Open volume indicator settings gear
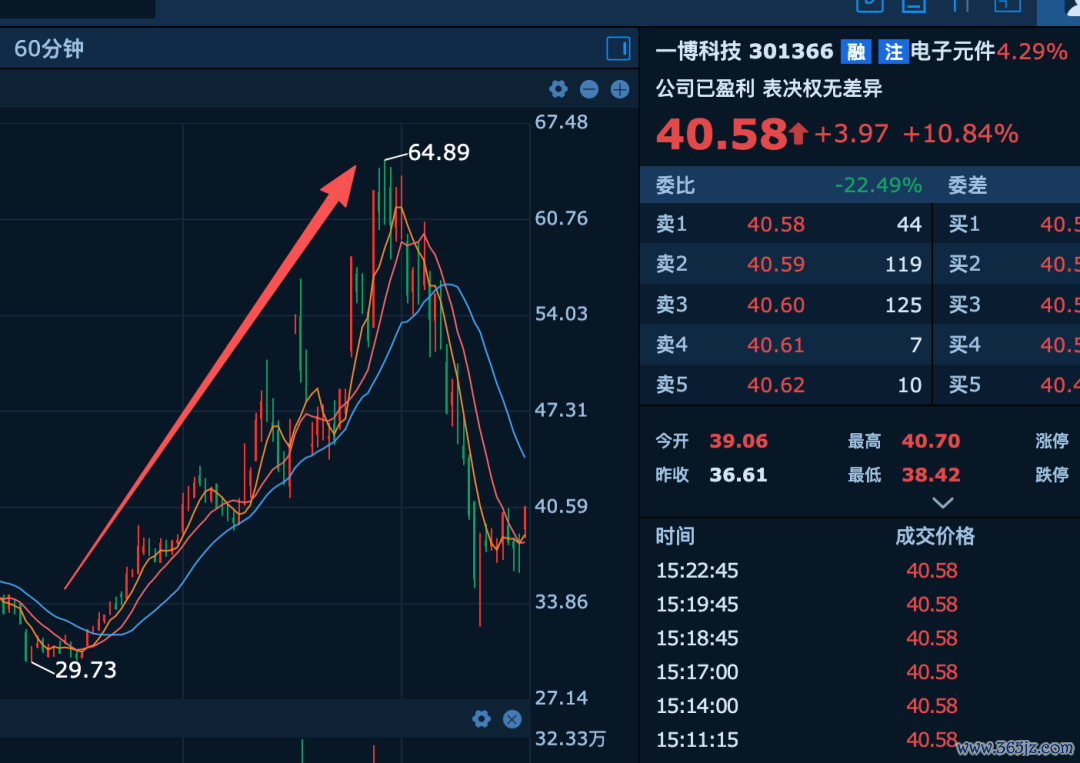This screenshot has width=1080, height=763. click(x=481, y=719)
